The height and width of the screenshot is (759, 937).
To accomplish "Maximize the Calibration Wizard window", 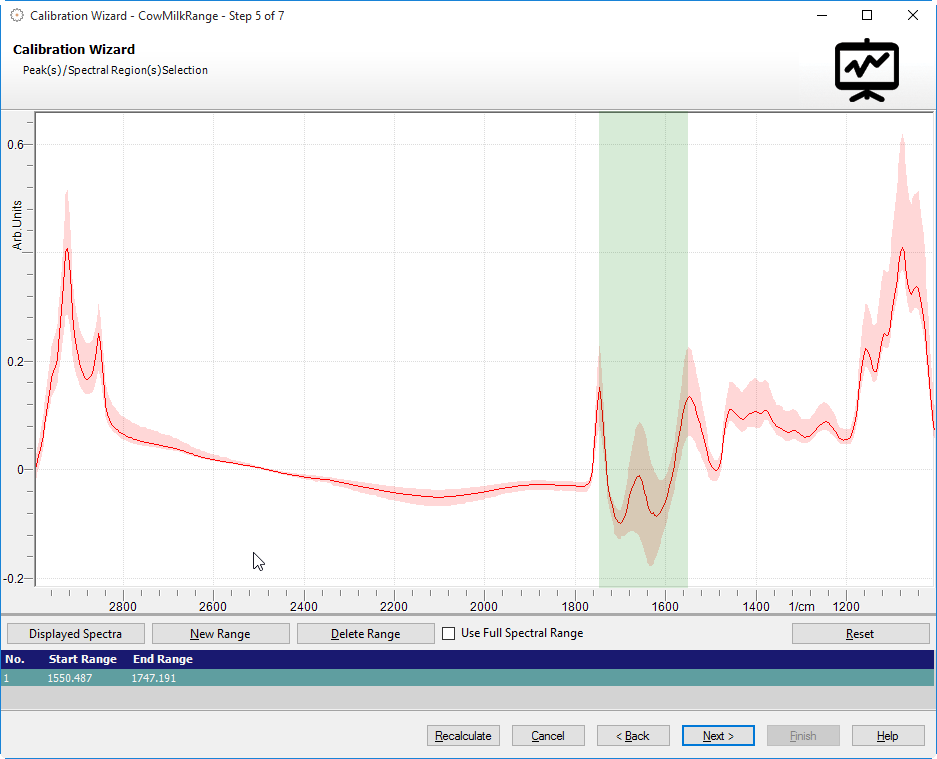I will coord(867,16).
